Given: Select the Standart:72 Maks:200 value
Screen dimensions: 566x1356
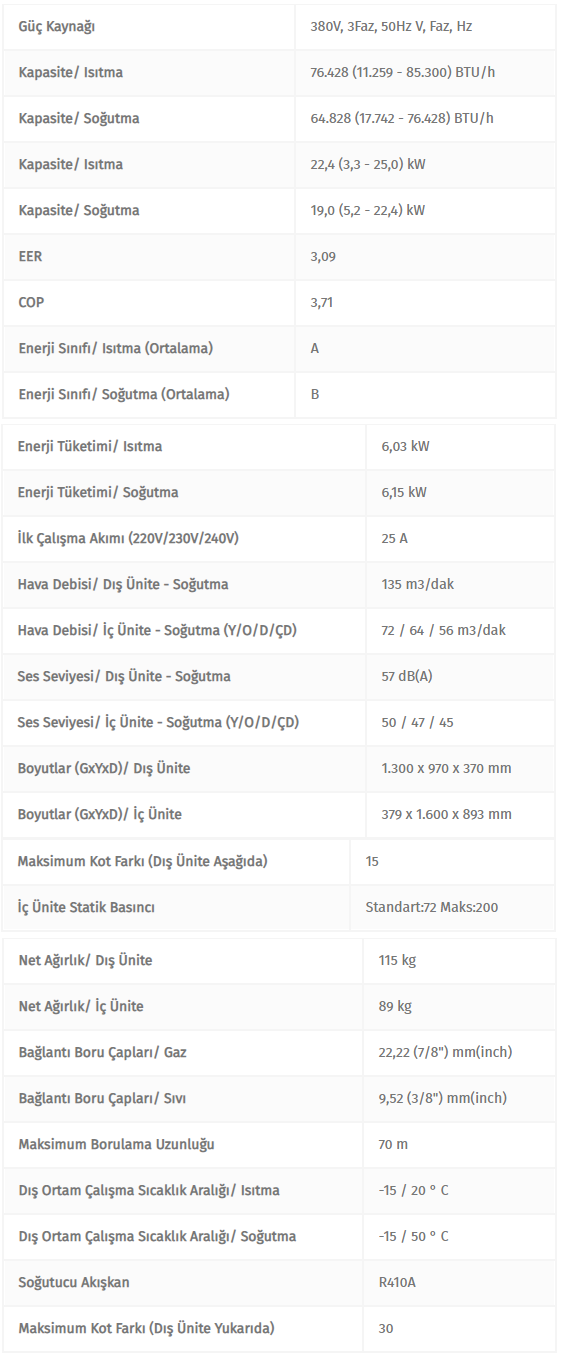Looking at the screenshot, I should (x=432, y=908).
